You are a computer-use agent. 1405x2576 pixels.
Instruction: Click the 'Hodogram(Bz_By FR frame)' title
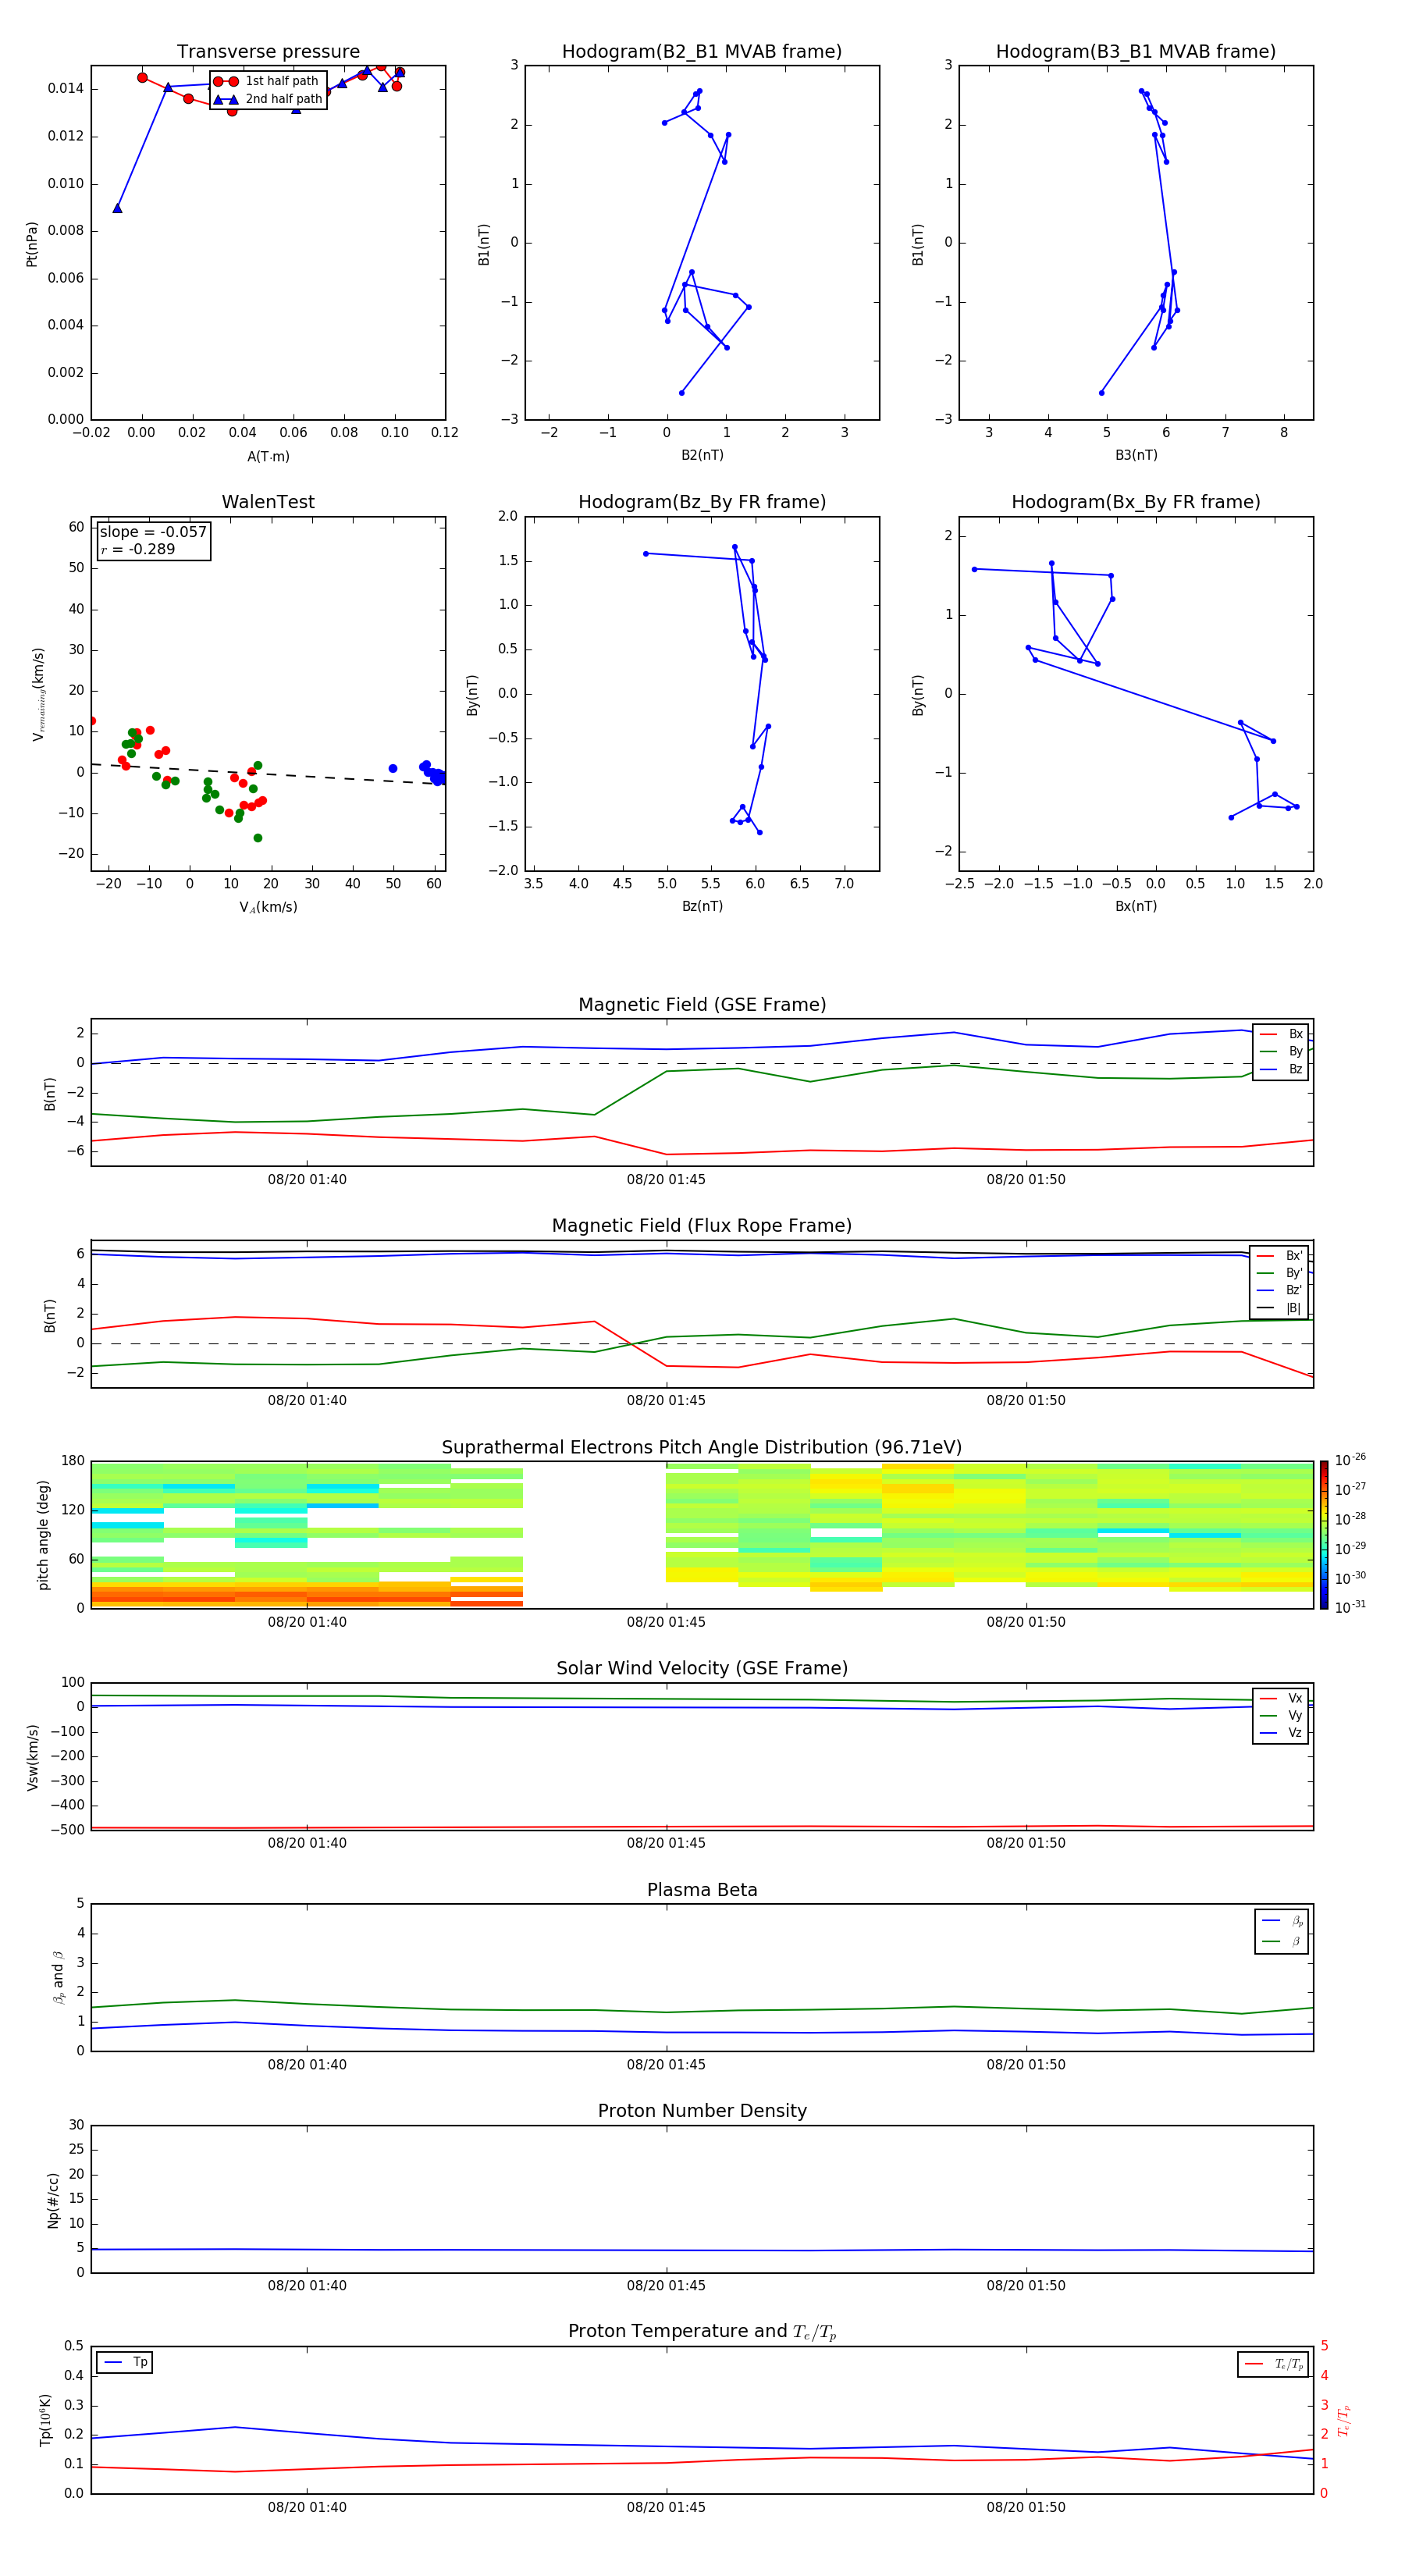click(x=702, y=502)
